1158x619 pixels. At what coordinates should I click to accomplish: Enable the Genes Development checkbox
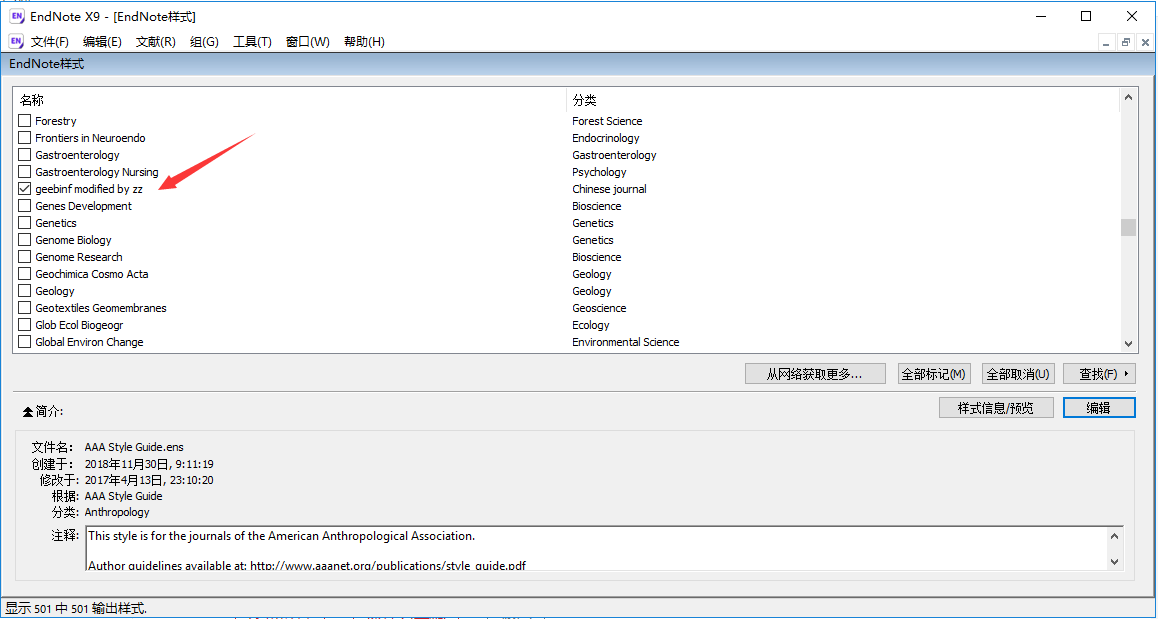point(24,206)
